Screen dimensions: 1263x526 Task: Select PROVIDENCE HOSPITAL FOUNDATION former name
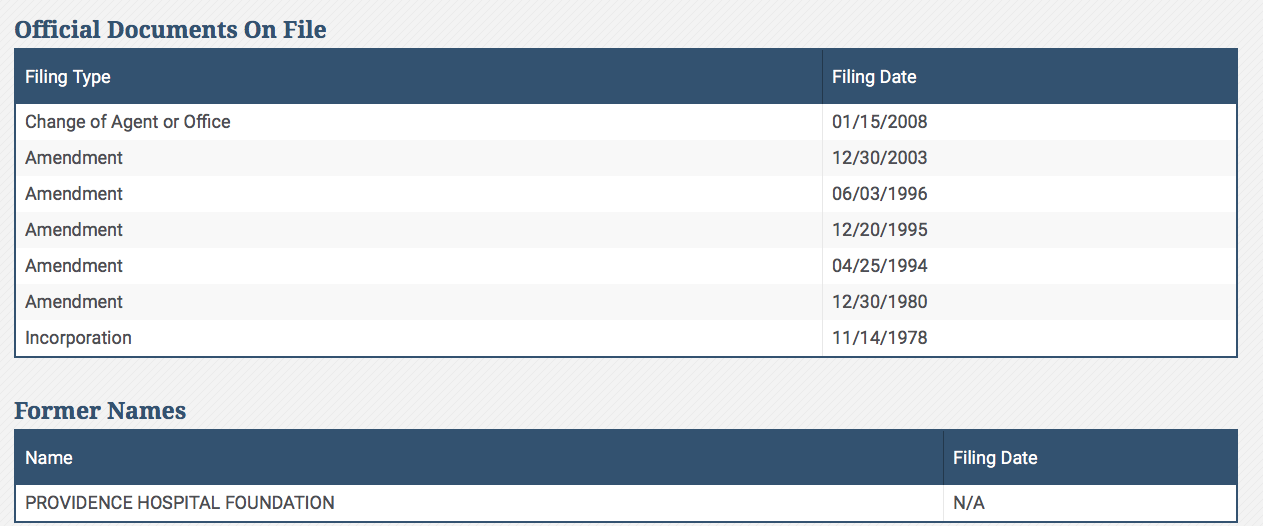click(180, 503)
